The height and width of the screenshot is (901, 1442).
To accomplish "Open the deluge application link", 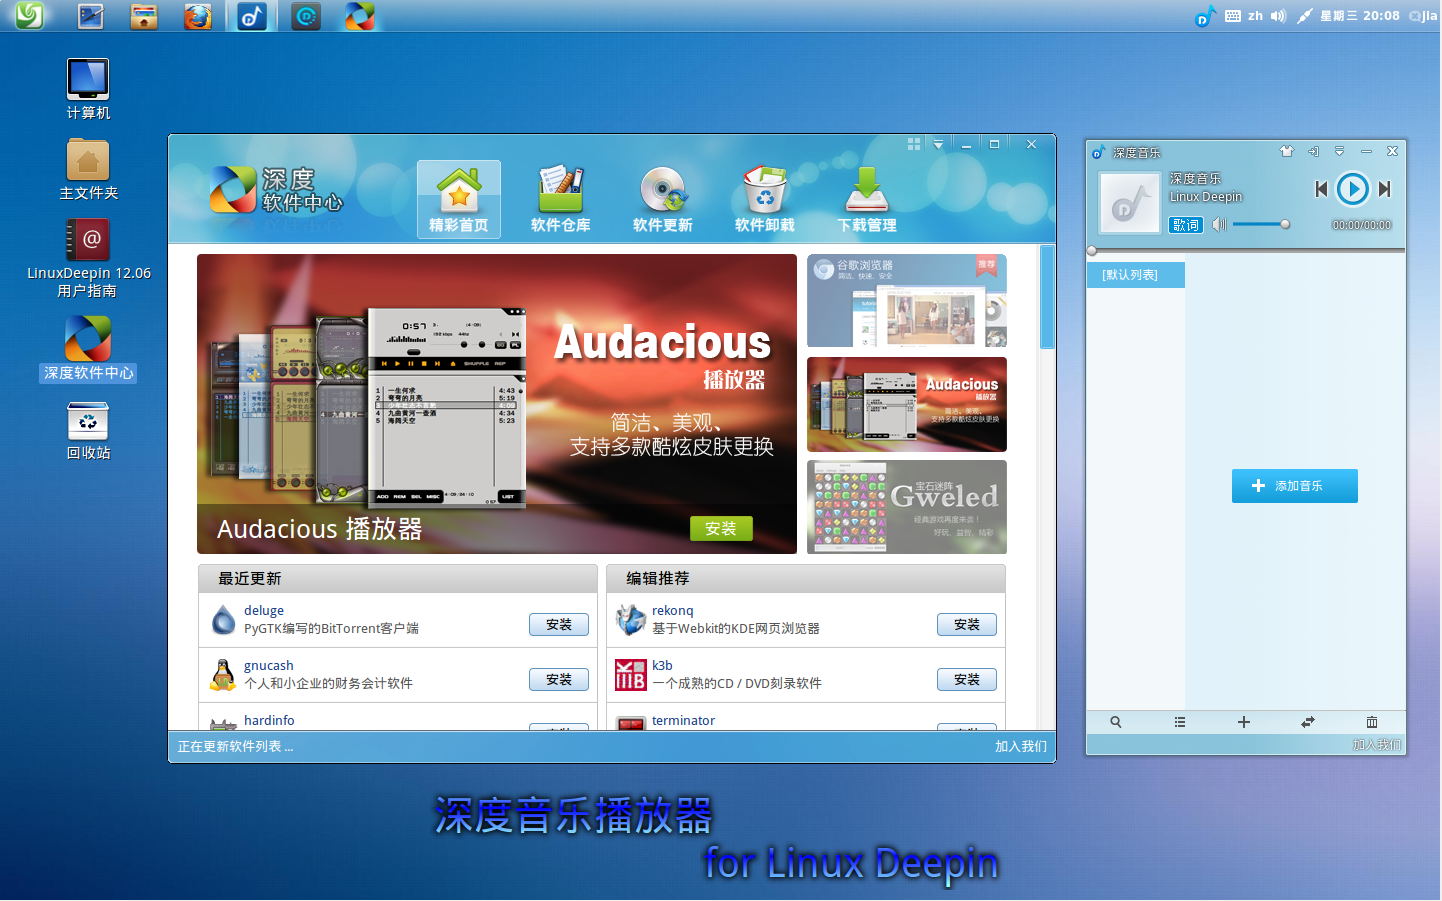I will pyautogui.click(x=264, y=611).
